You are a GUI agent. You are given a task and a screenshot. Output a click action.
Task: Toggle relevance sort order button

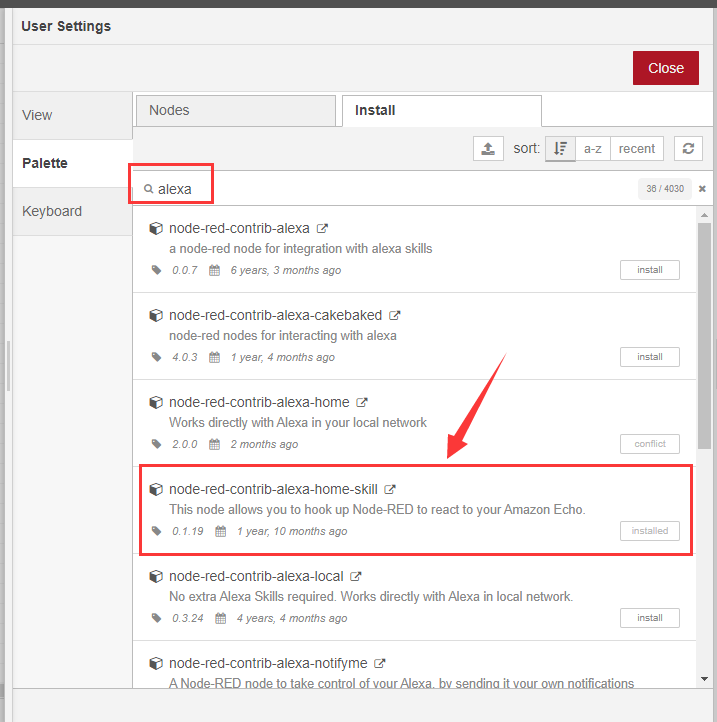click(x=560, y=149)
